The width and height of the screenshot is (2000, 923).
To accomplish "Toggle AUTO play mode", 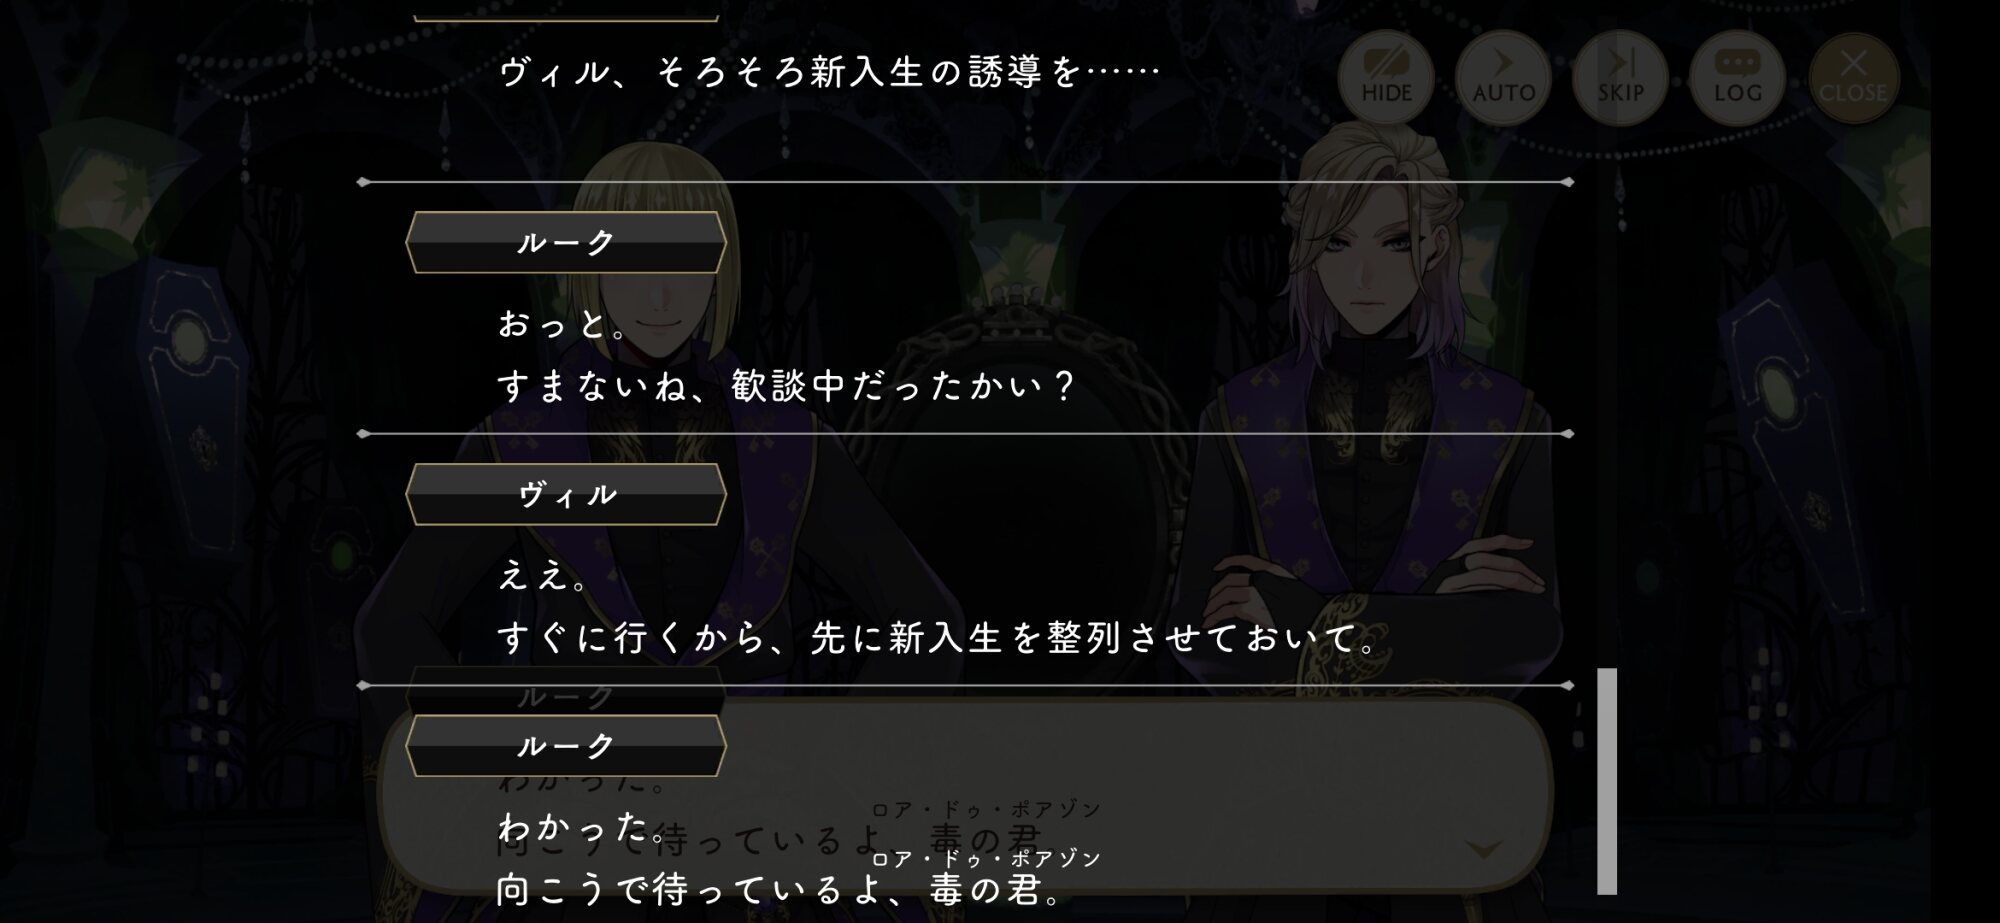I will click(1503, 77).
